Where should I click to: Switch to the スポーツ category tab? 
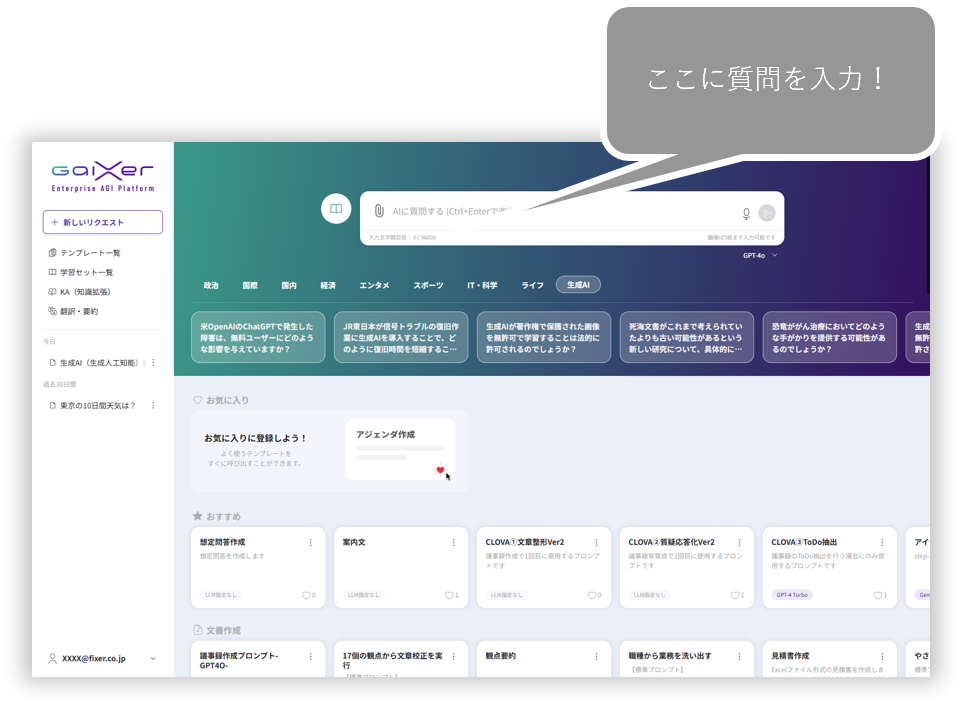428,285
